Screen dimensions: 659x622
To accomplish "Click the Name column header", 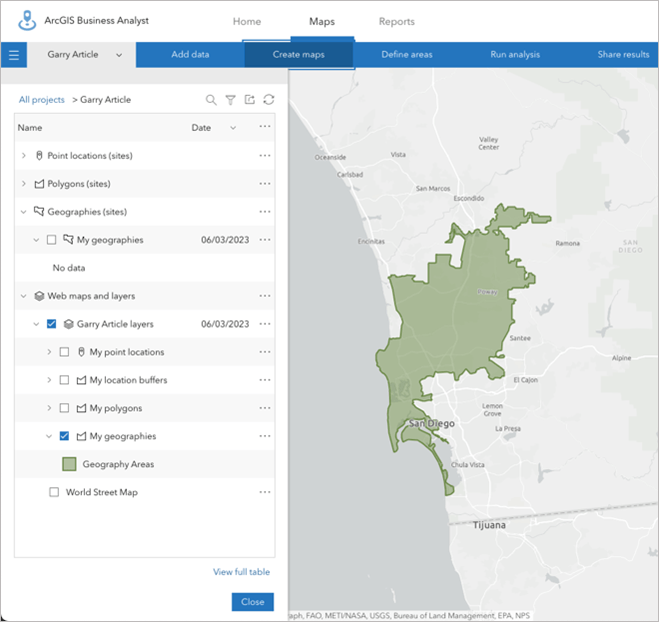I will pyautogui.click(x=30, y=128).
